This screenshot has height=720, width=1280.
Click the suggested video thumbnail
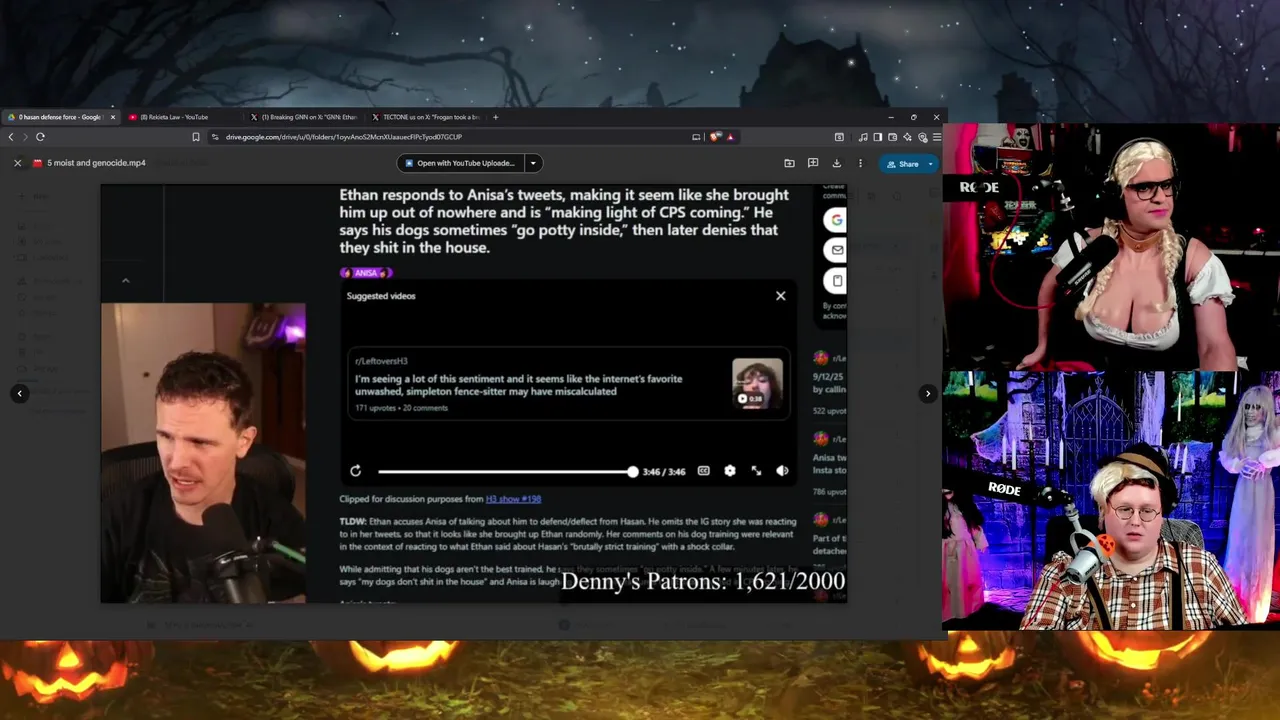pos(757,384)
